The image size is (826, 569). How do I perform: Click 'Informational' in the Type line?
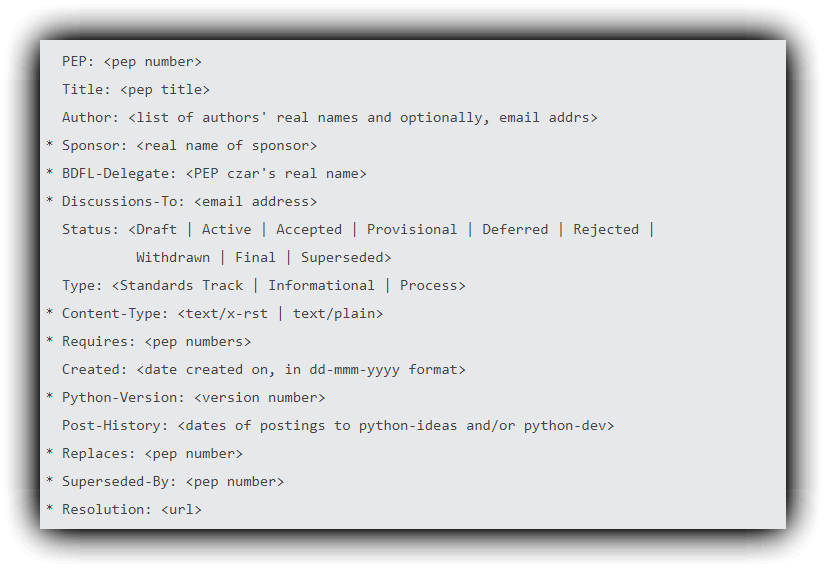pyautogui.click(x=321, y=285)
